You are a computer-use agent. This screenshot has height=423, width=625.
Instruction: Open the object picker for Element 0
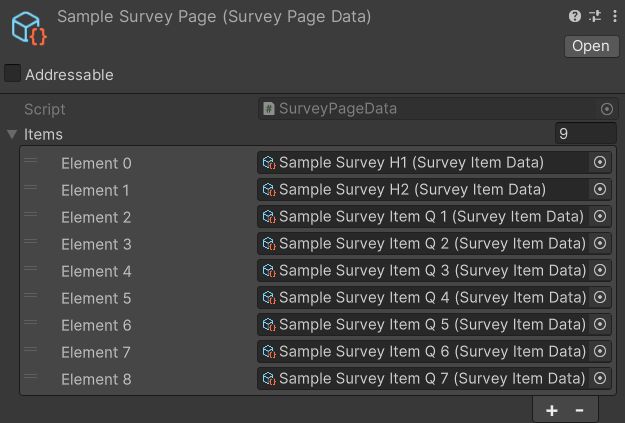coord(600,162)
